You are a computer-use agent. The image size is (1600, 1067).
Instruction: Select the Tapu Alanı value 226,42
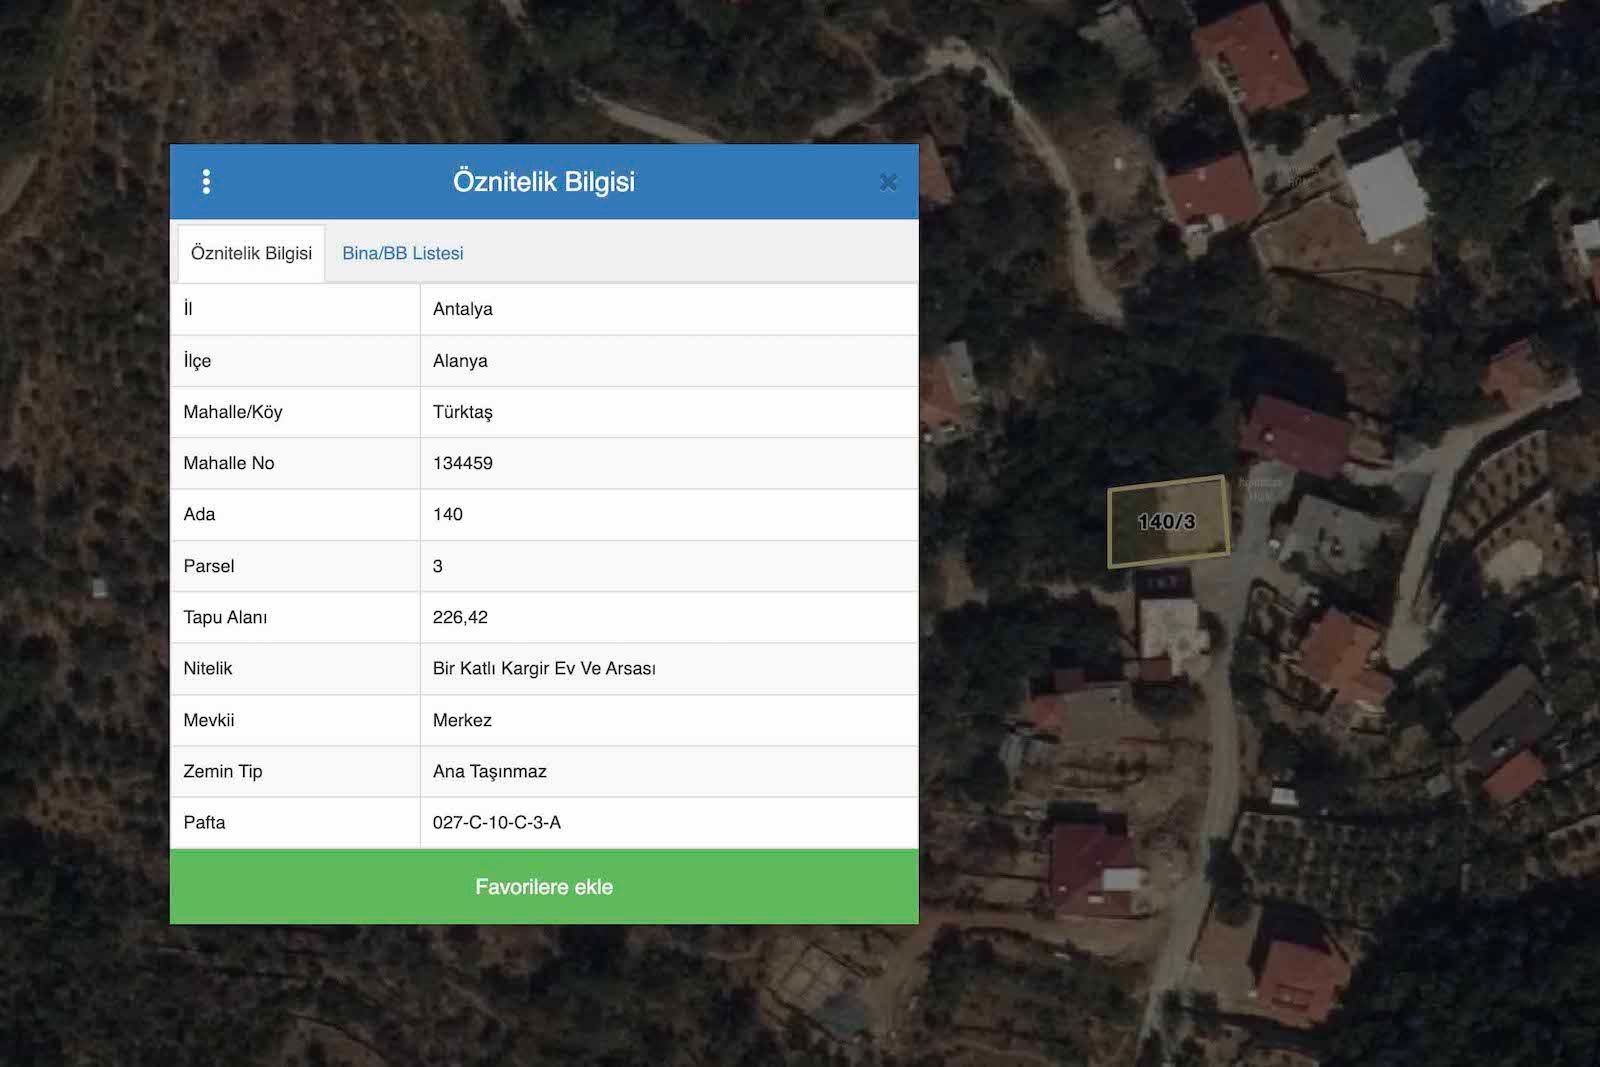(460, 617)
